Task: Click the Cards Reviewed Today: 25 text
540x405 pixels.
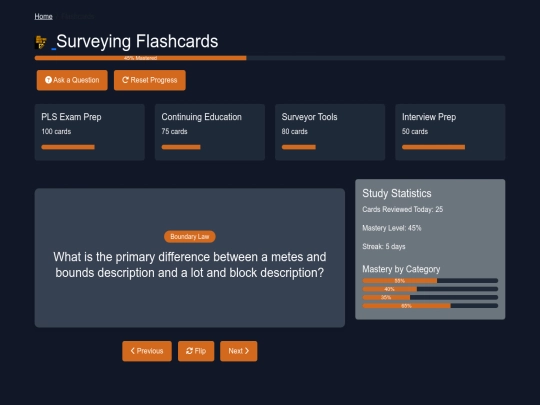Action: coord(403,209)
